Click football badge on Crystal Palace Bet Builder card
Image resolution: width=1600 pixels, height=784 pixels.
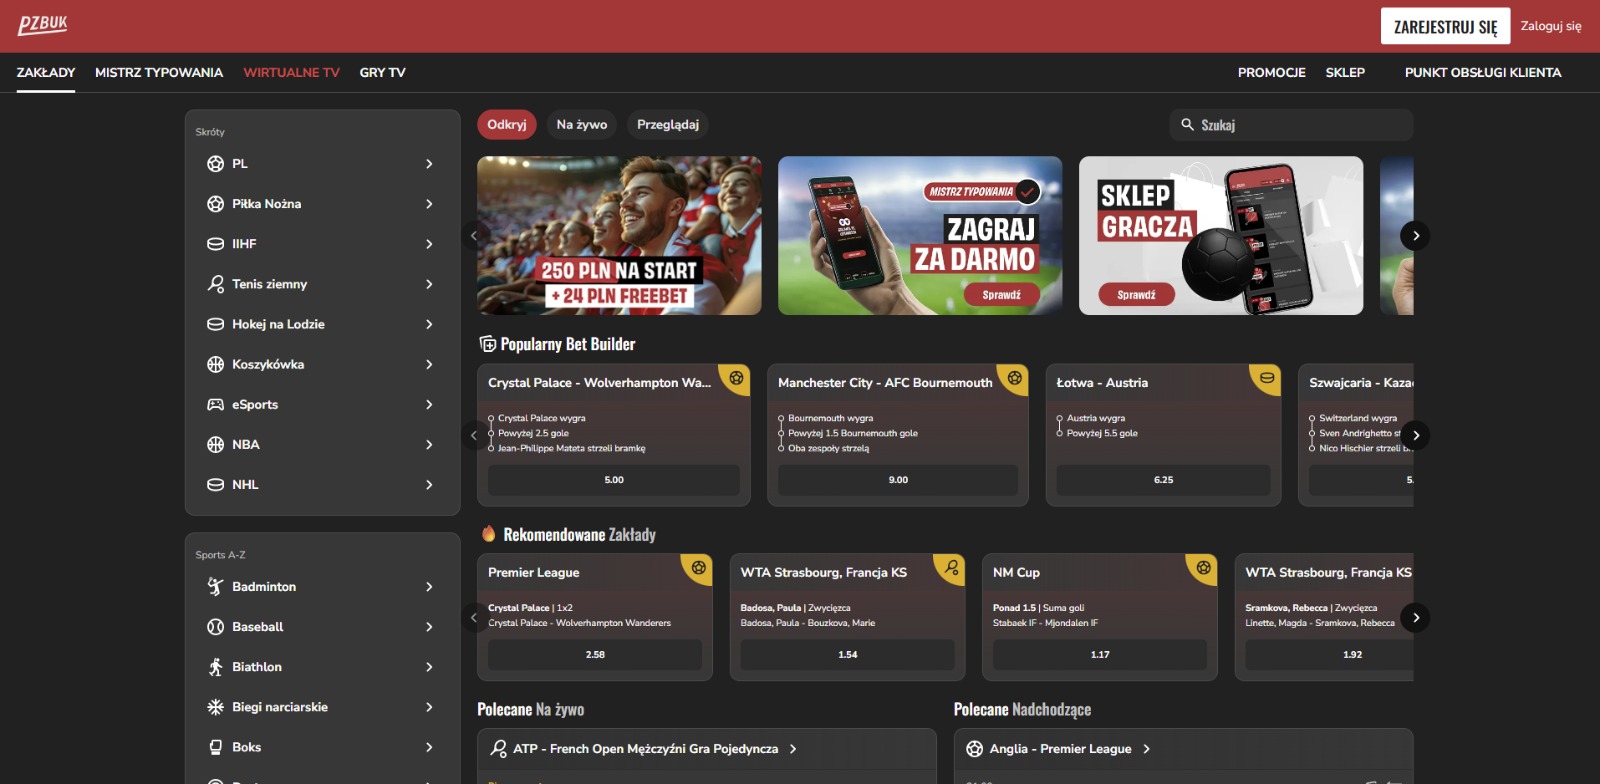tap(736, 378)
